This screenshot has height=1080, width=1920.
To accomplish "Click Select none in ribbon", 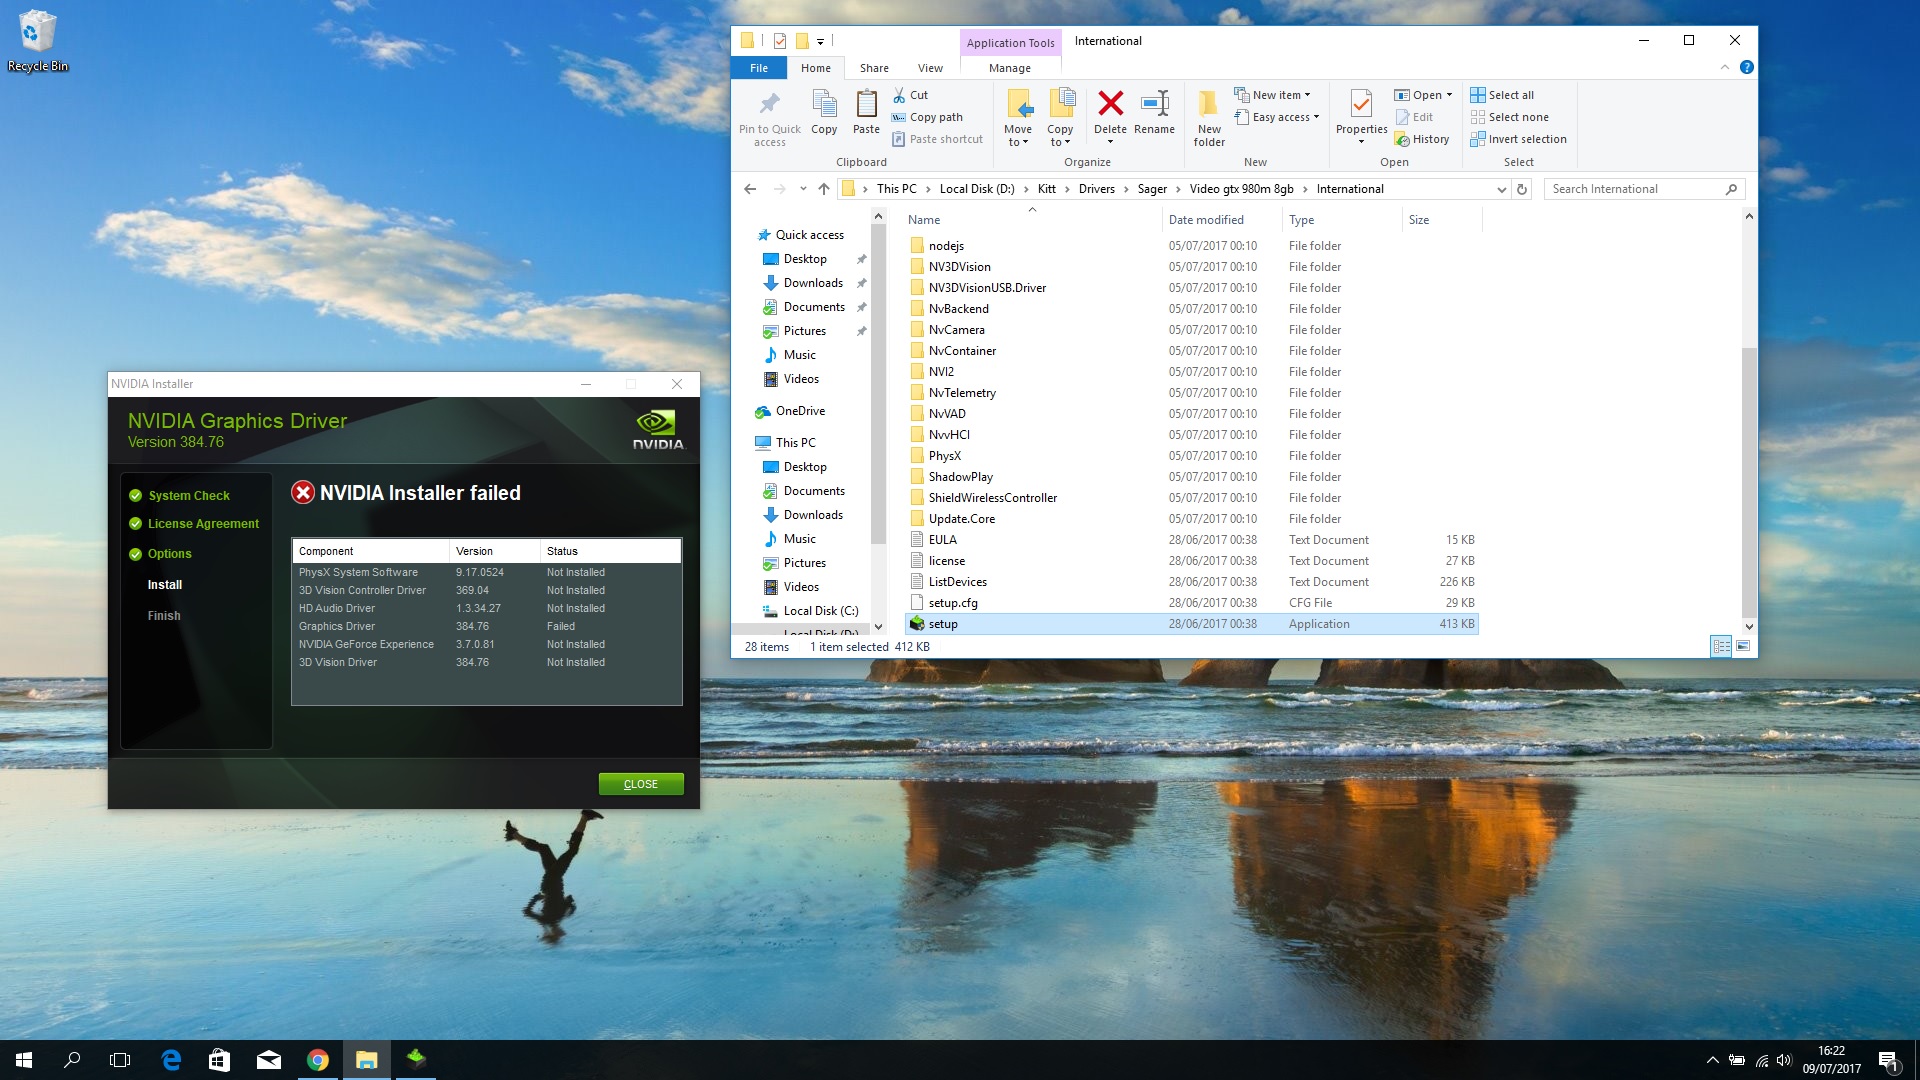I will [x=1509, y=117].
